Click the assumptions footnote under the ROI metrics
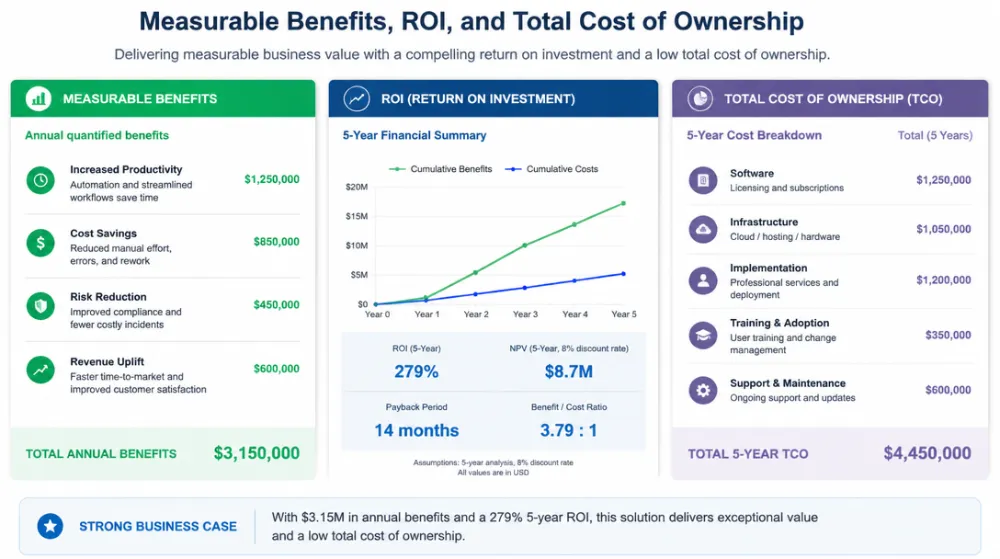 coord(493,467)
